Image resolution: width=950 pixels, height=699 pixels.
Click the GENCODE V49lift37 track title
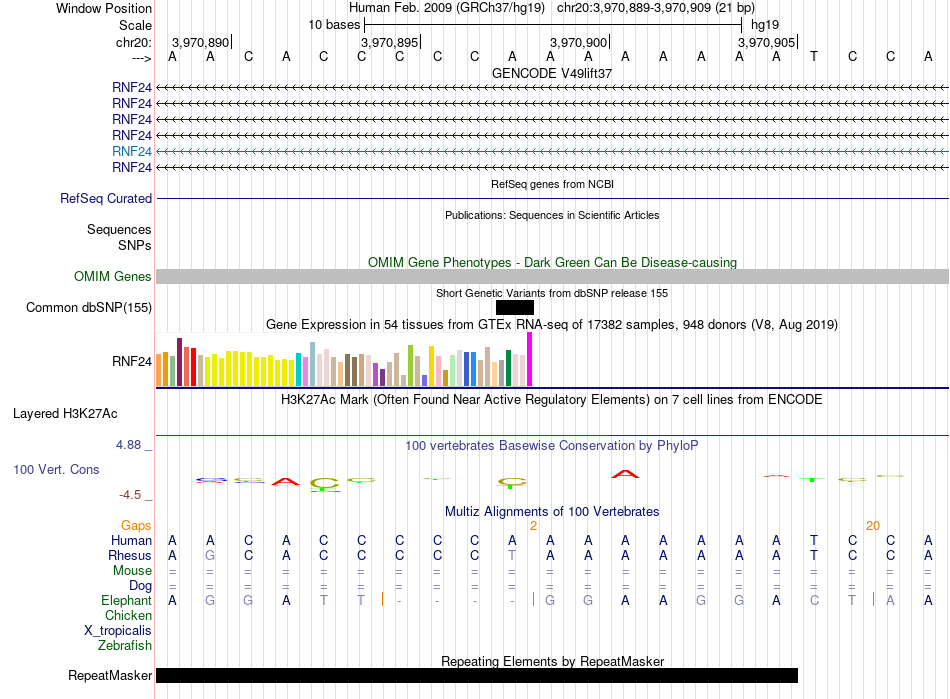coord(552,73)
